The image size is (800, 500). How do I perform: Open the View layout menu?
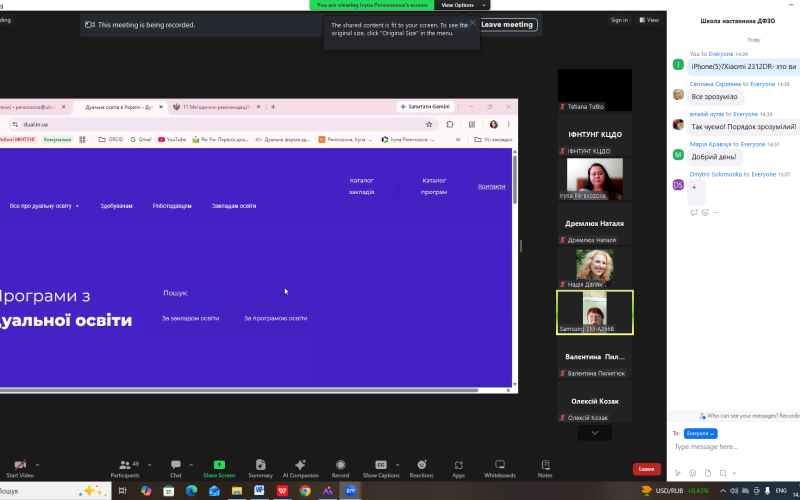(649, 20)
